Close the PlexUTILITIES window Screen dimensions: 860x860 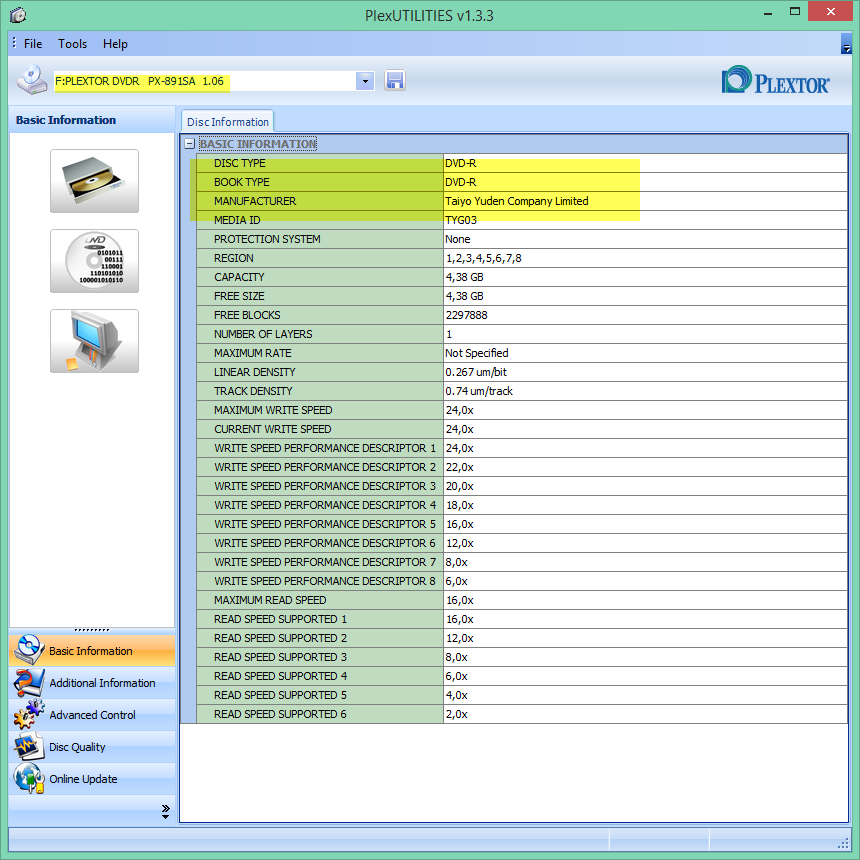click(830, 12)
